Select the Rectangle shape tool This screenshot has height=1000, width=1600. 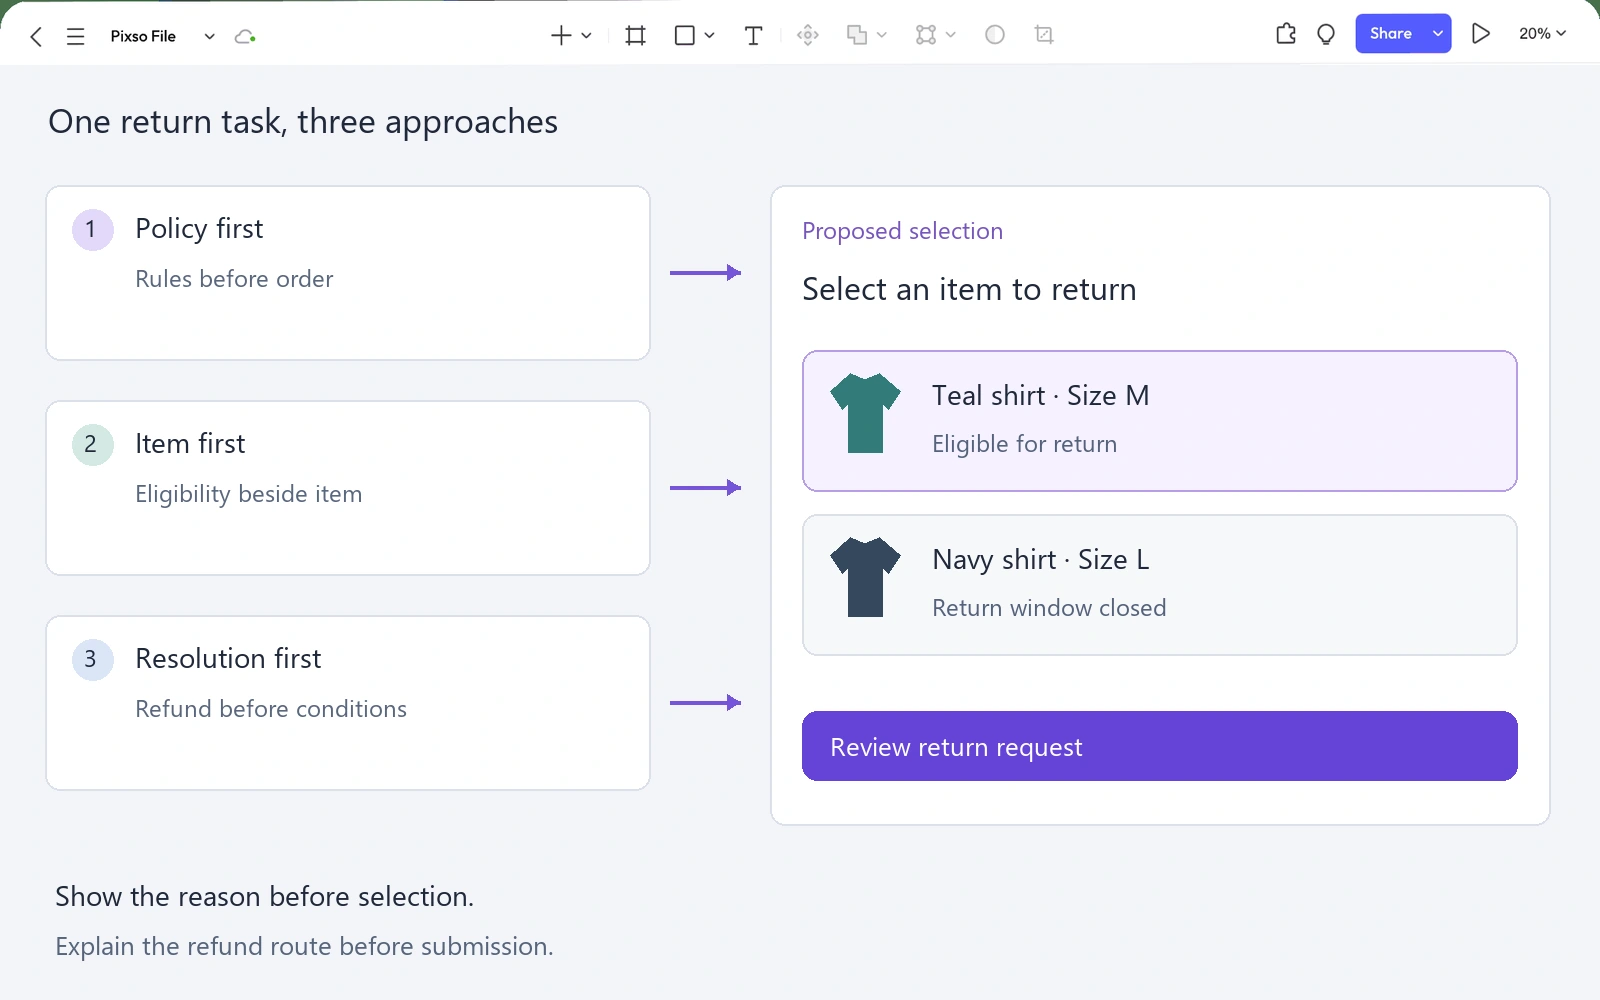(685, 36)
